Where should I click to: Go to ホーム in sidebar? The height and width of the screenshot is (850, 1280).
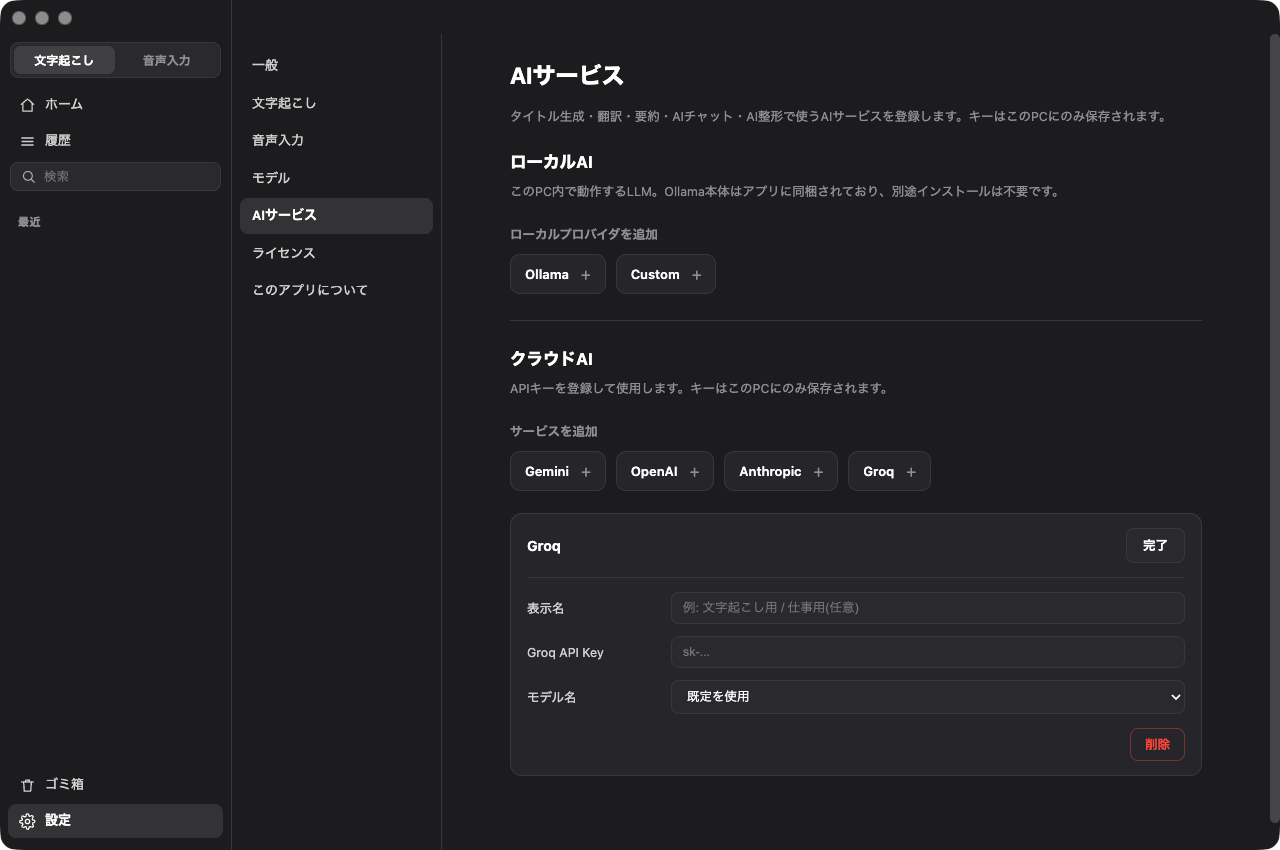(x=115, y=104)
